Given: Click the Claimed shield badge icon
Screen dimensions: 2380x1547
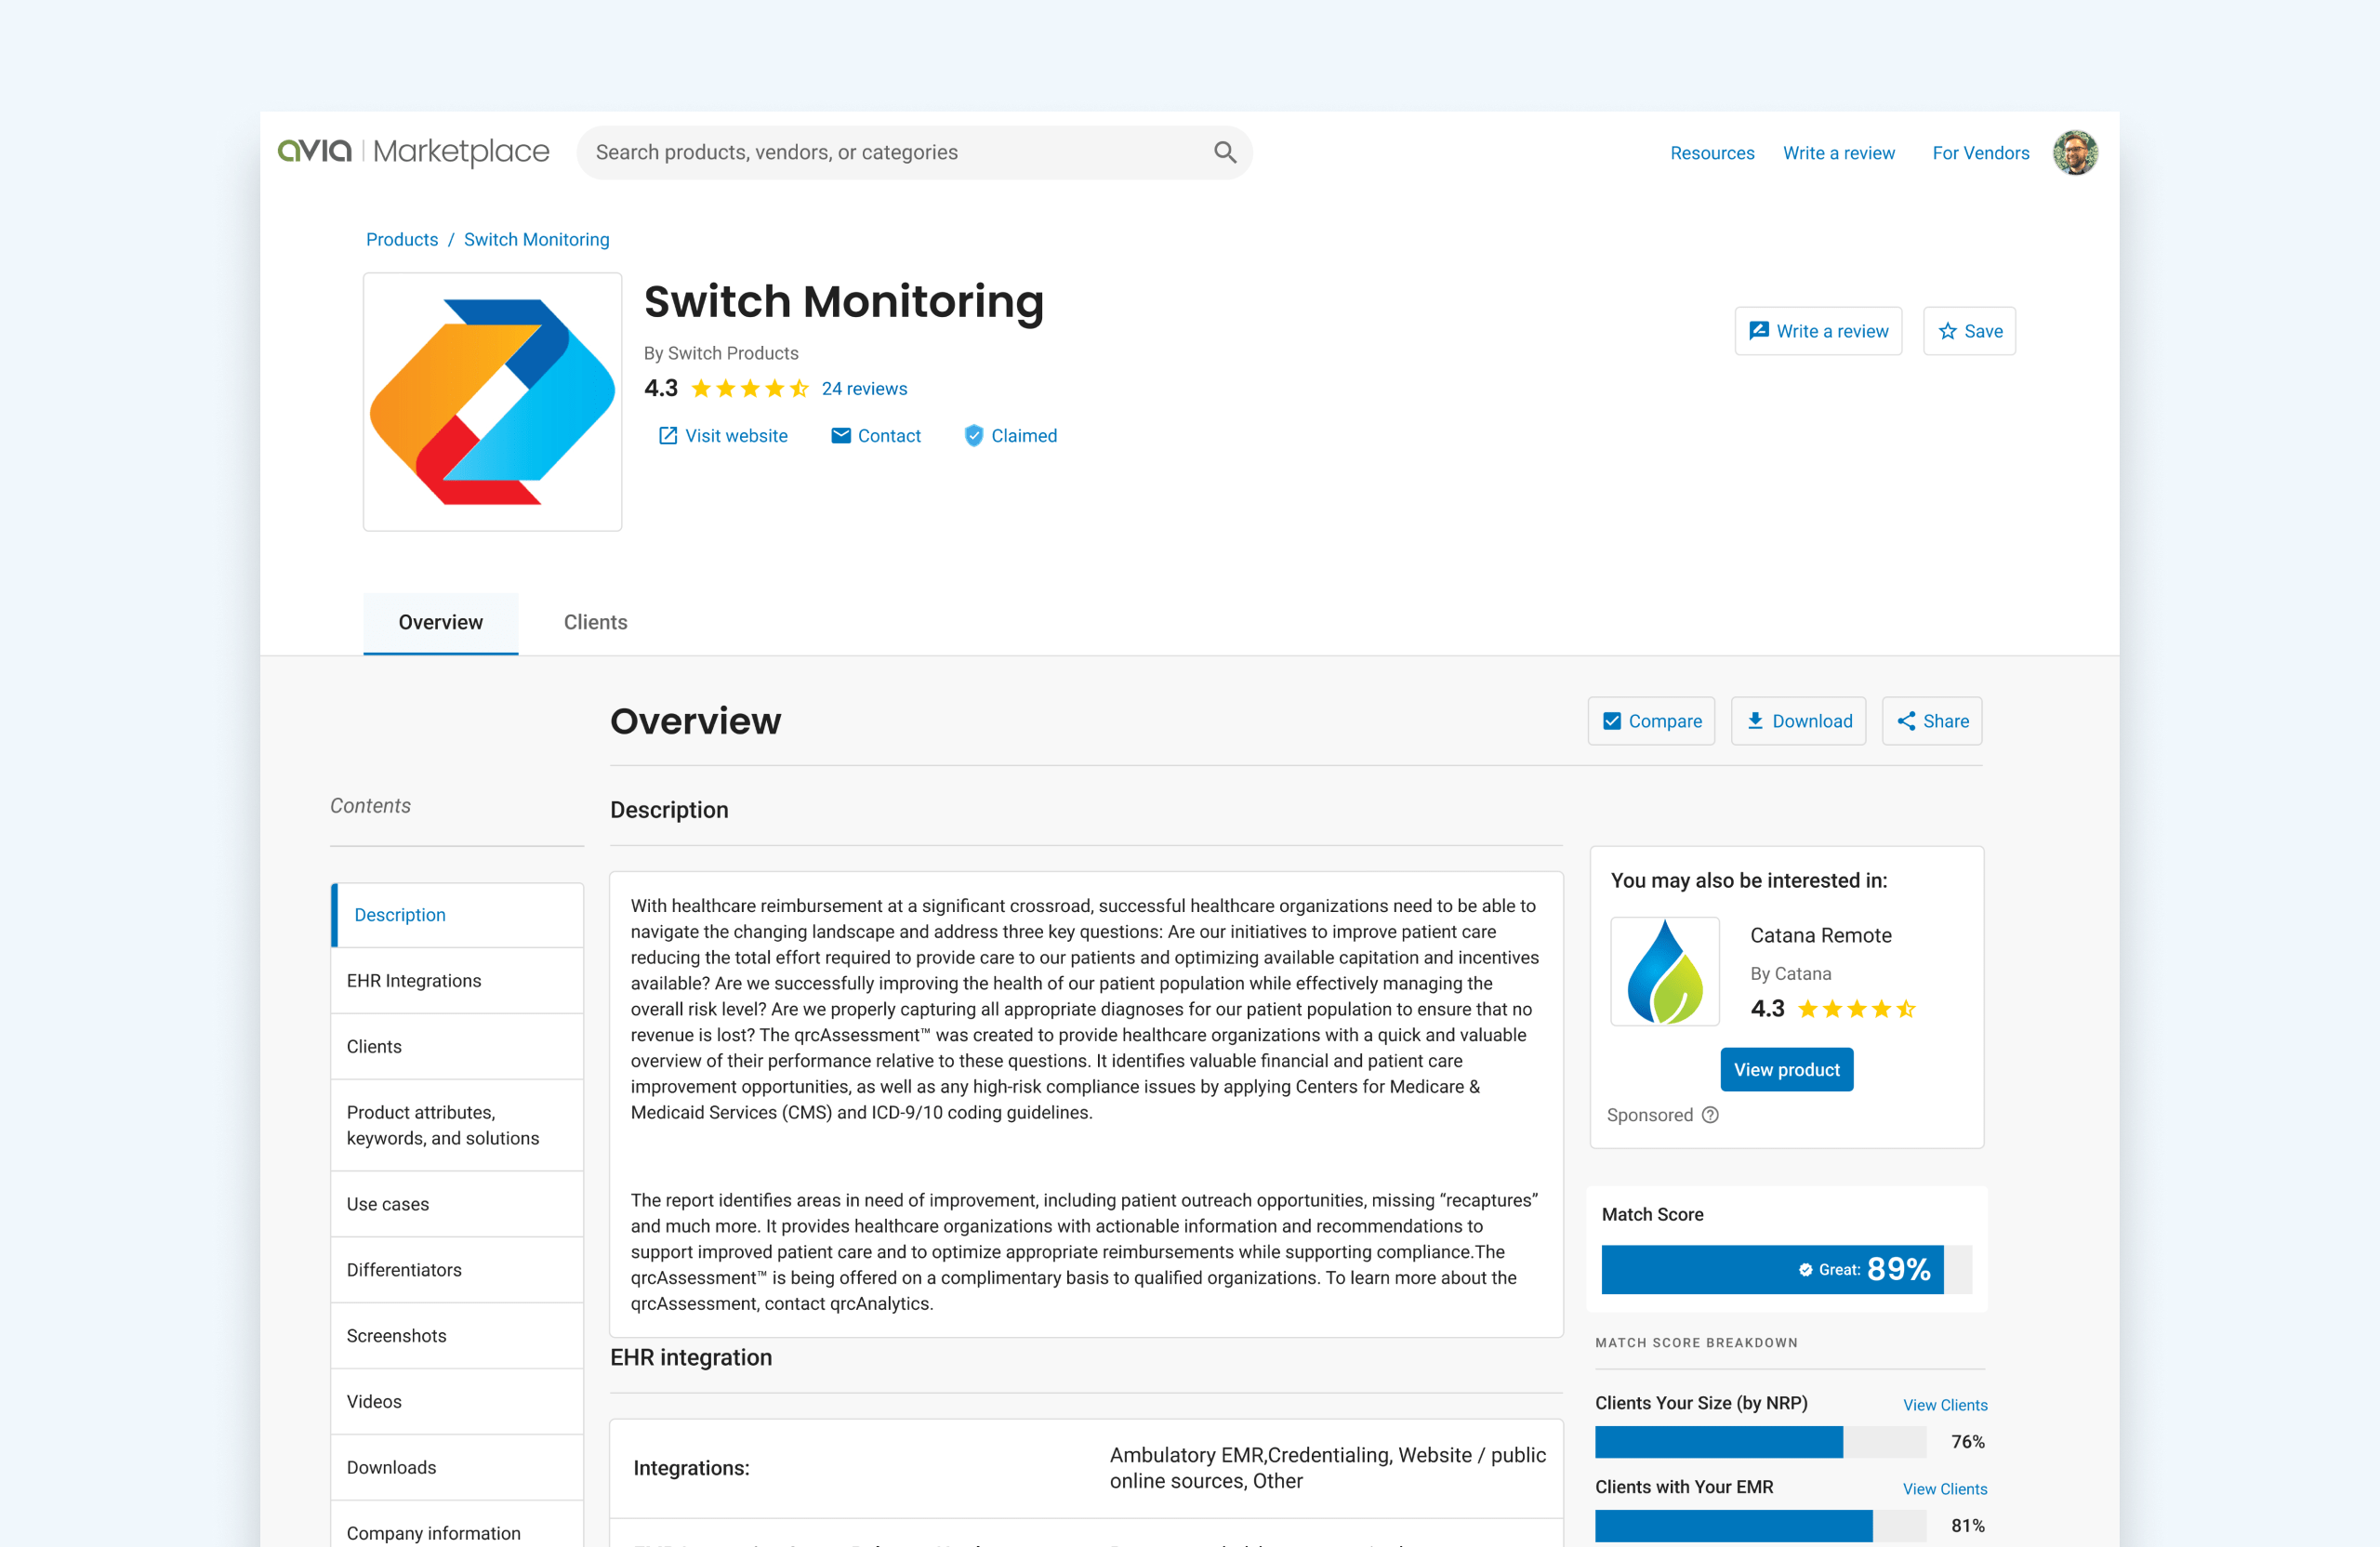Looking at the screenshot, I should coord(973,436).
